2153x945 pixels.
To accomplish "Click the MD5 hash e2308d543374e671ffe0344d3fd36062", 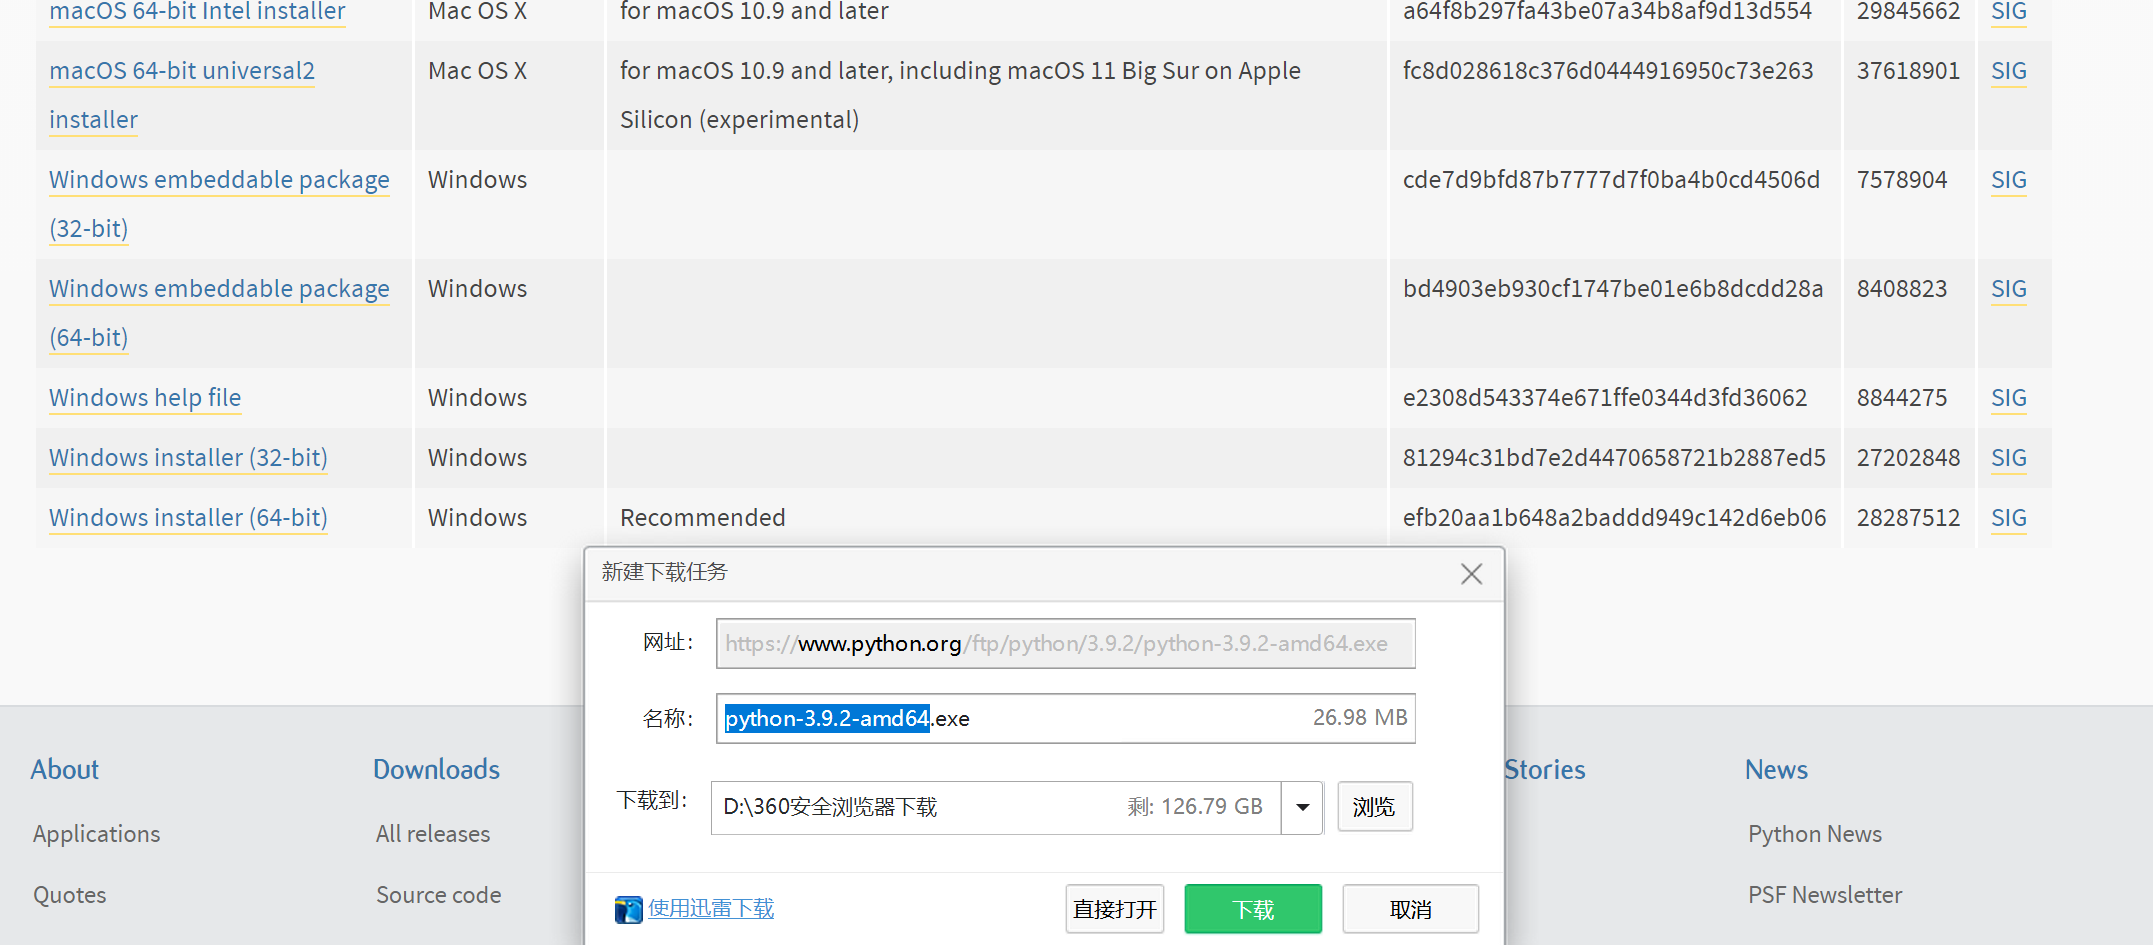I will click(1605, 398).
